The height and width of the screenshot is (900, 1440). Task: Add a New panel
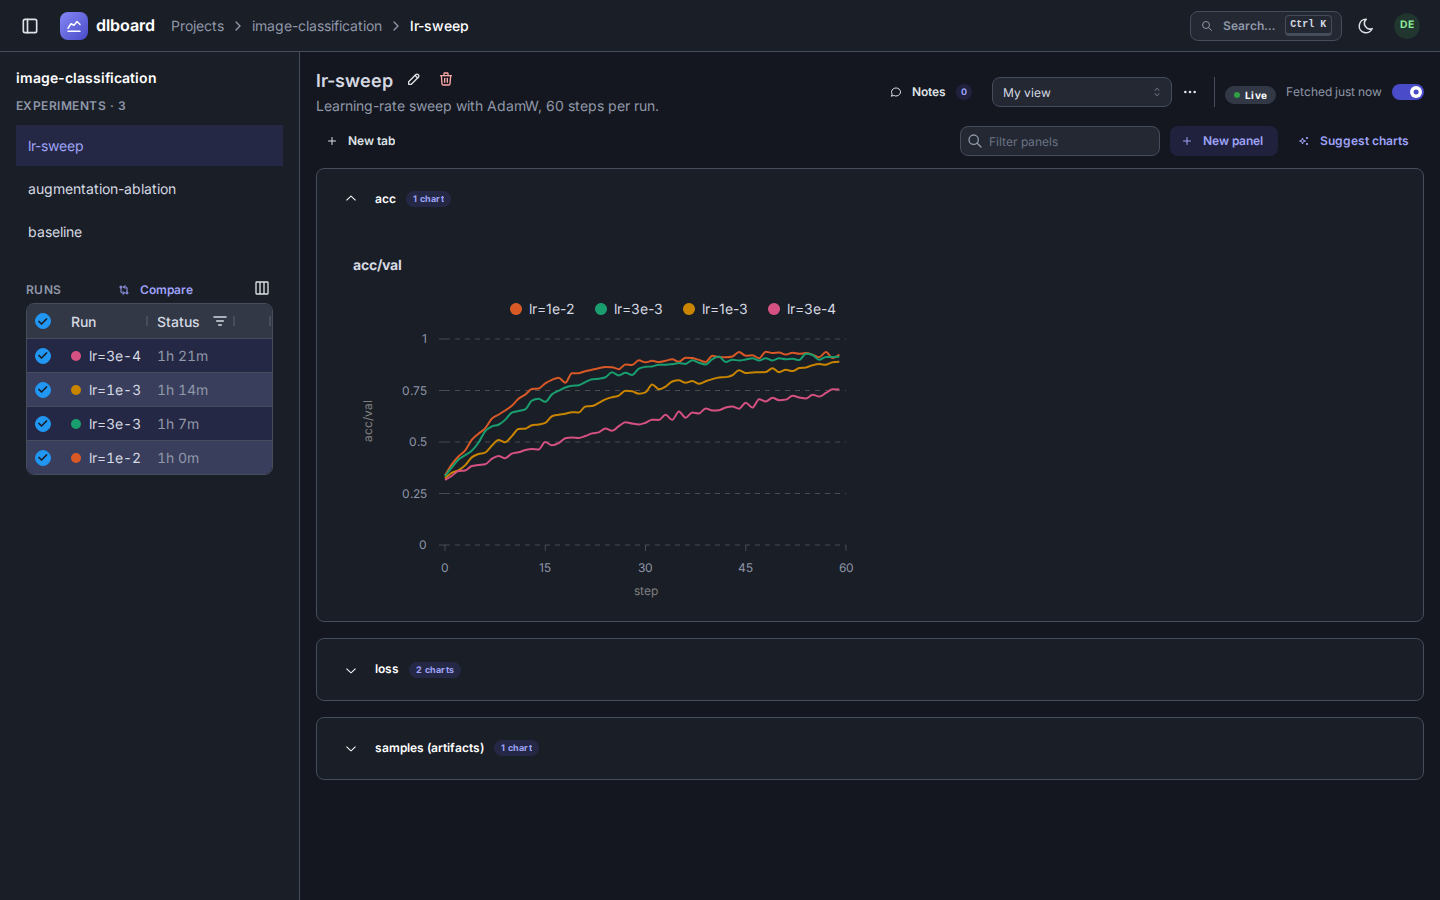tap(1223, 141)
